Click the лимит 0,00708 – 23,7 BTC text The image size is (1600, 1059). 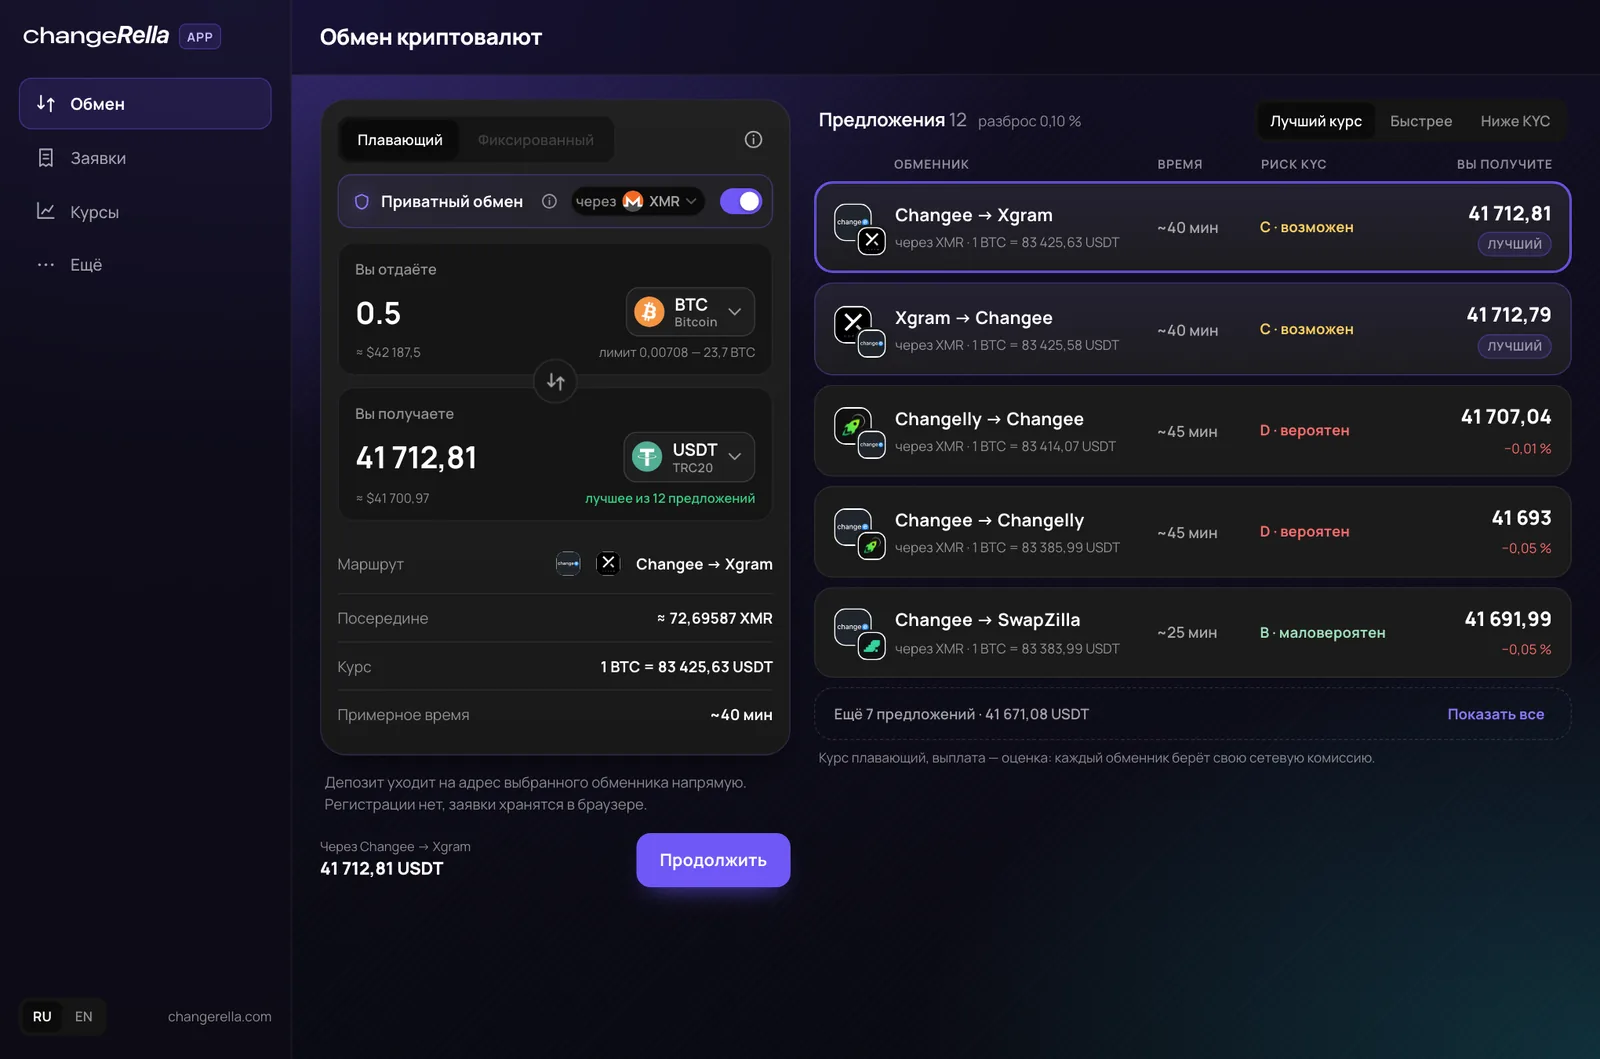[x=677, y=352]
